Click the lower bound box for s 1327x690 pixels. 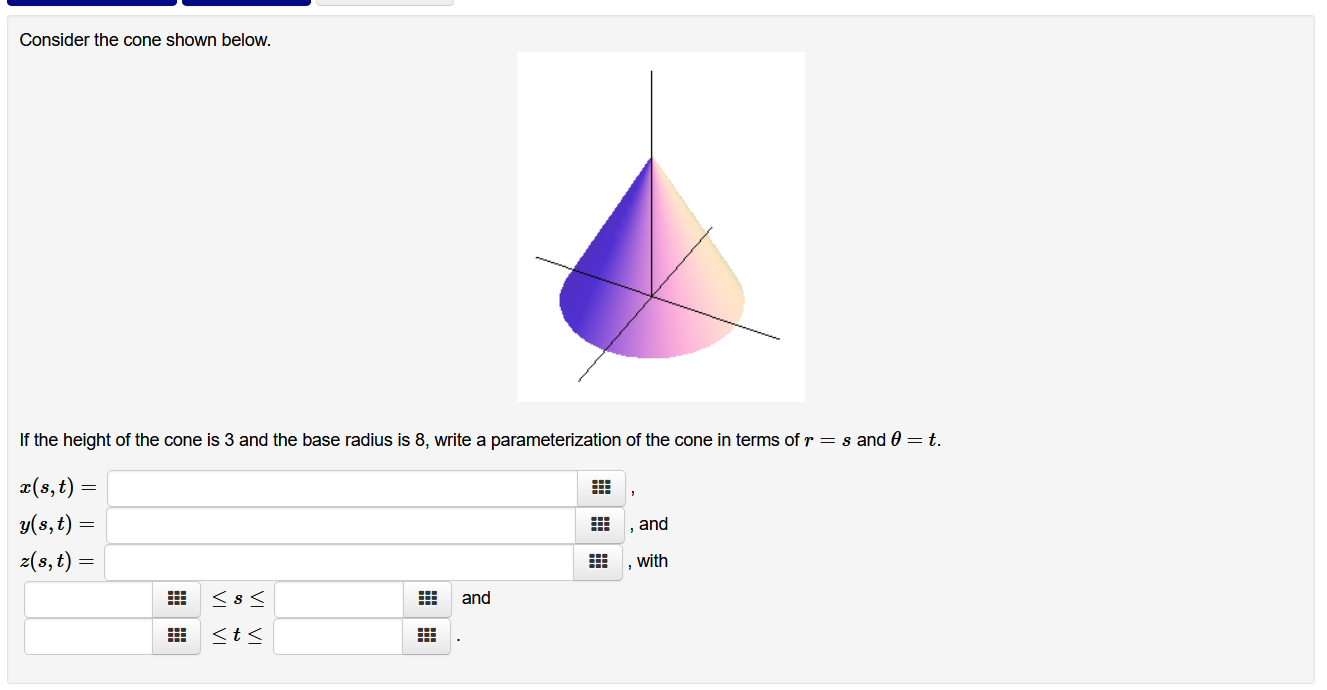click(87, 598)
